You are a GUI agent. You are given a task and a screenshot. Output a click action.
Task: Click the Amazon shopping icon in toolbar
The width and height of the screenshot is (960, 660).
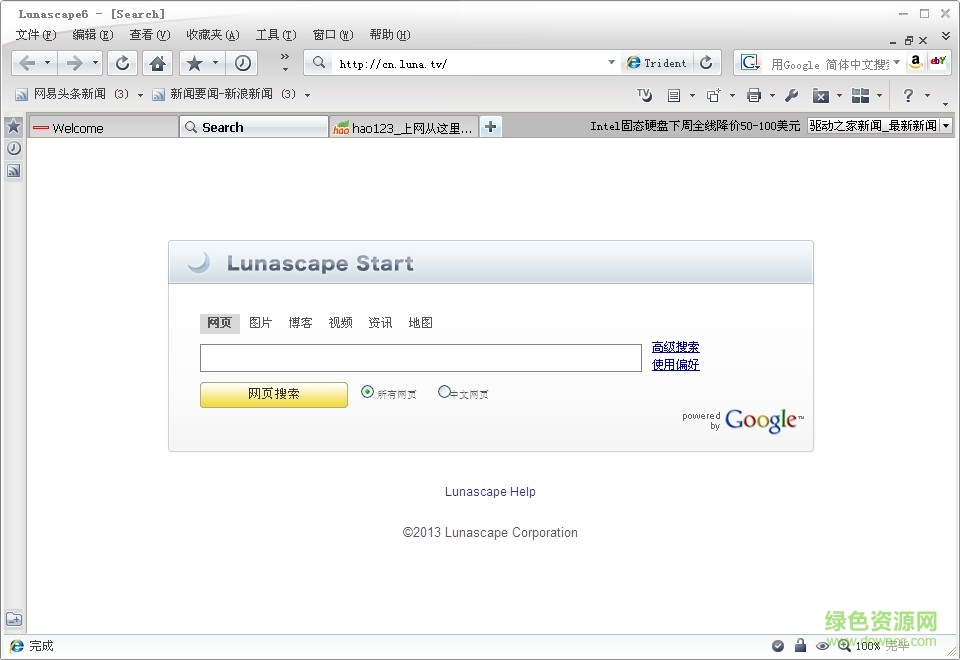[x=915, y=61]
